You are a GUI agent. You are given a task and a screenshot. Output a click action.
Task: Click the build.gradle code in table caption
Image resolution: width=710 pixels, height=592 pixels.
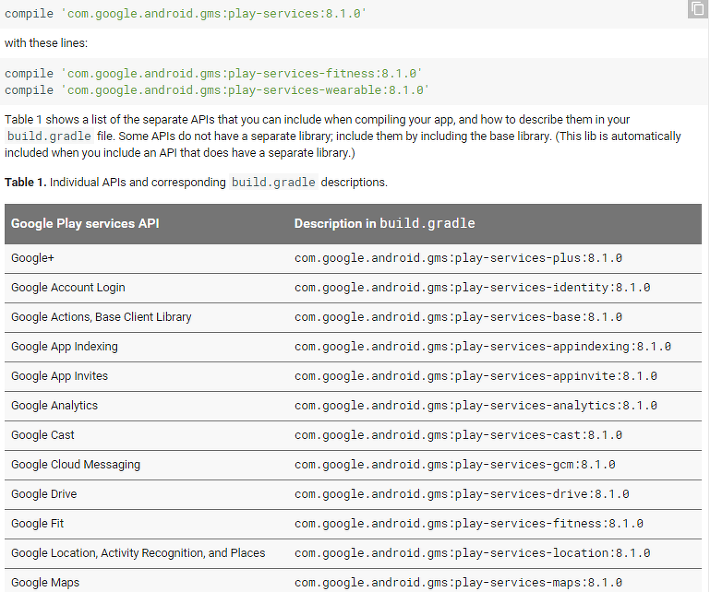[273, 182]
